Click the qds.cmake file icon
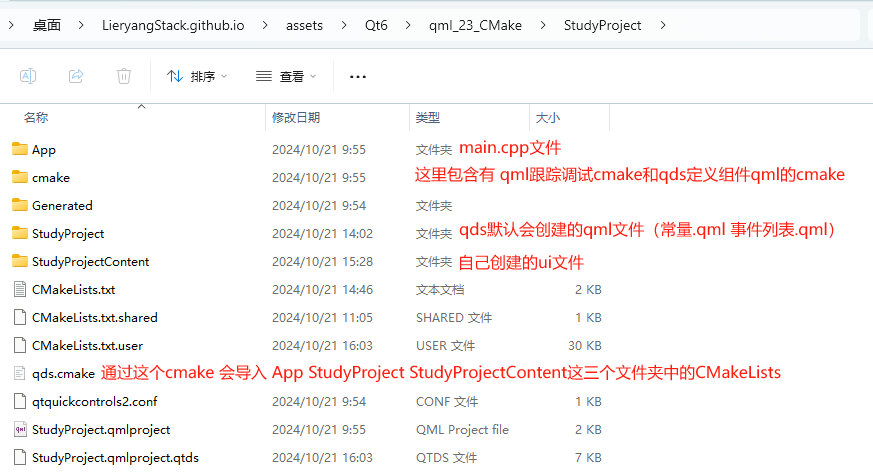873x472 pixels. pos(19,373)
